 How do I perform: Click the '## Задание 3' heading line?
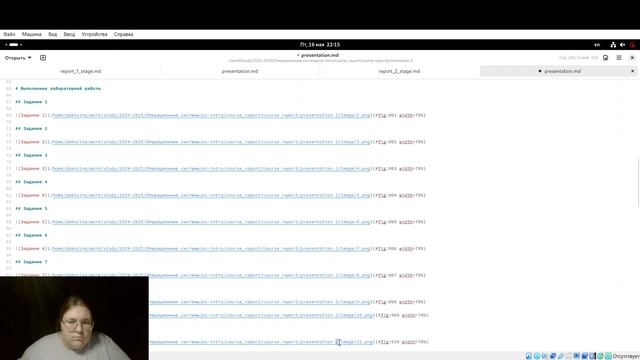pyautogui.click(x=31, y=155)
